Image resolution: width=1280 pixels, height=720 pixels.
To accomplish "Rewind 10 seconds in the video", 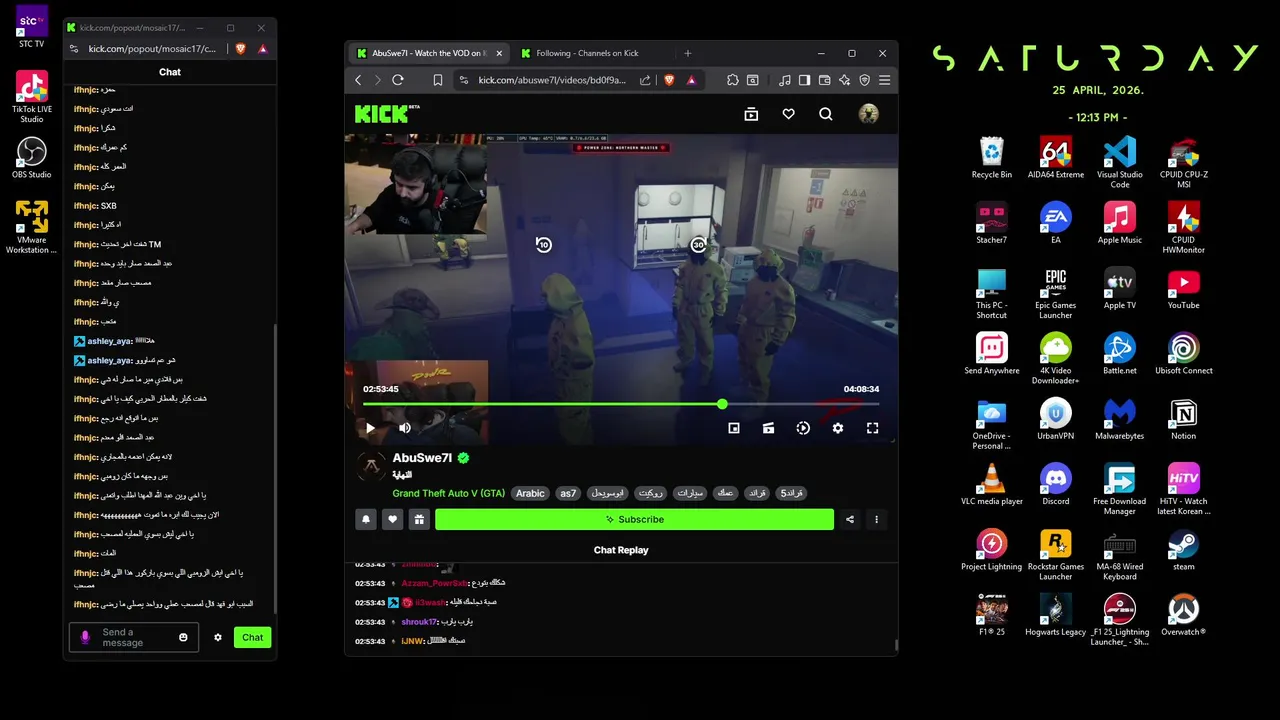I will (543, 244).
